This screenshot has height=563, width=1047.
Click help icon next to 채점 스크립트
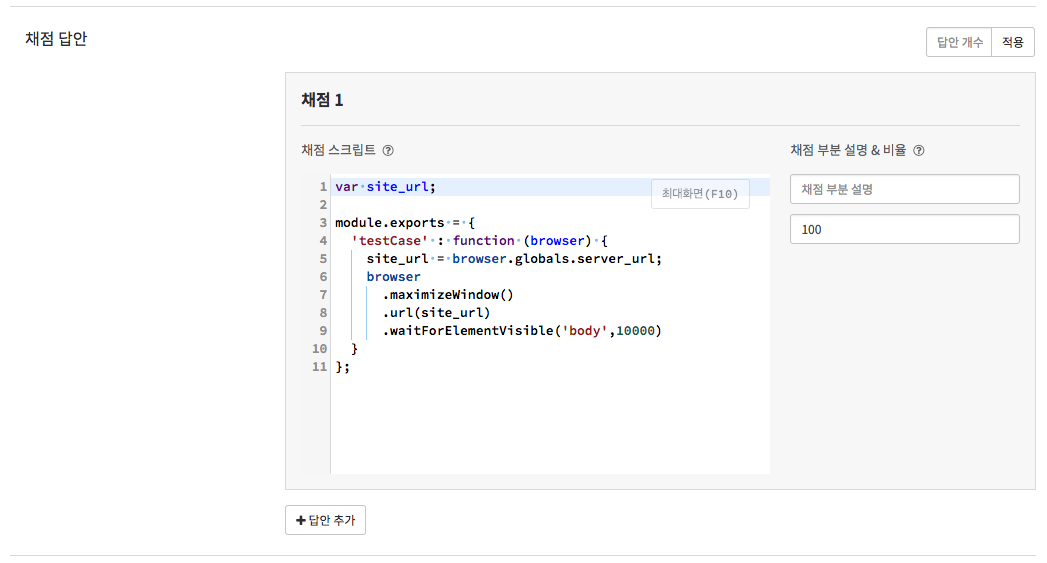[x=388, y=151]
